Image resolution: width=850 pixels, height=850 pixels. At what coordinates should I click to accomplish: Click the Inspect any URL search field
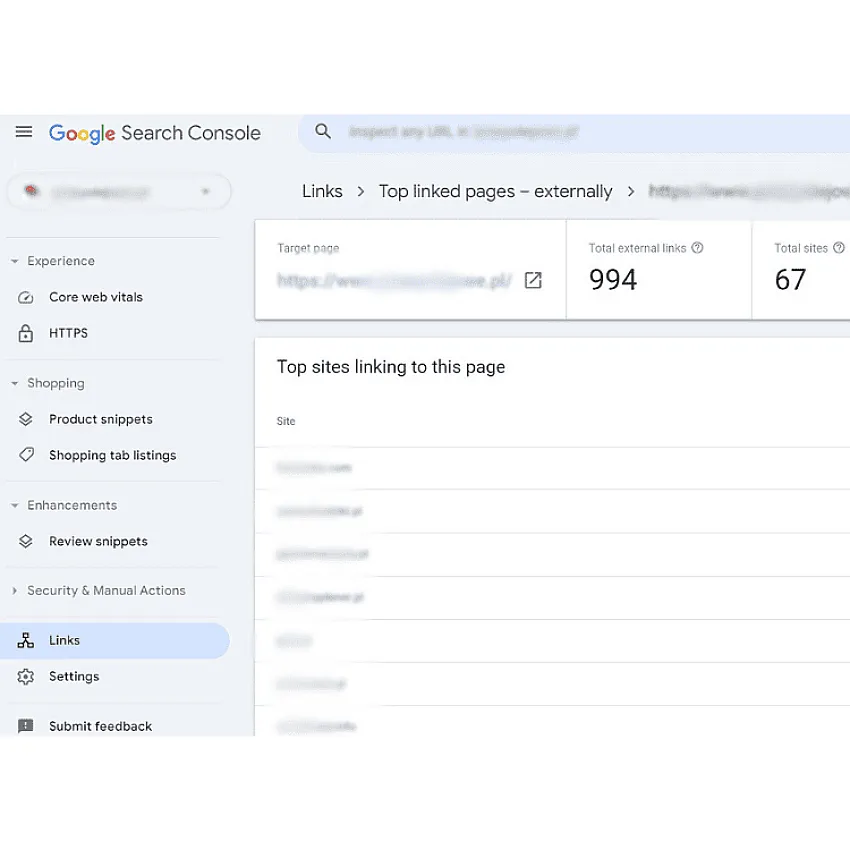(x=580, y=132)
